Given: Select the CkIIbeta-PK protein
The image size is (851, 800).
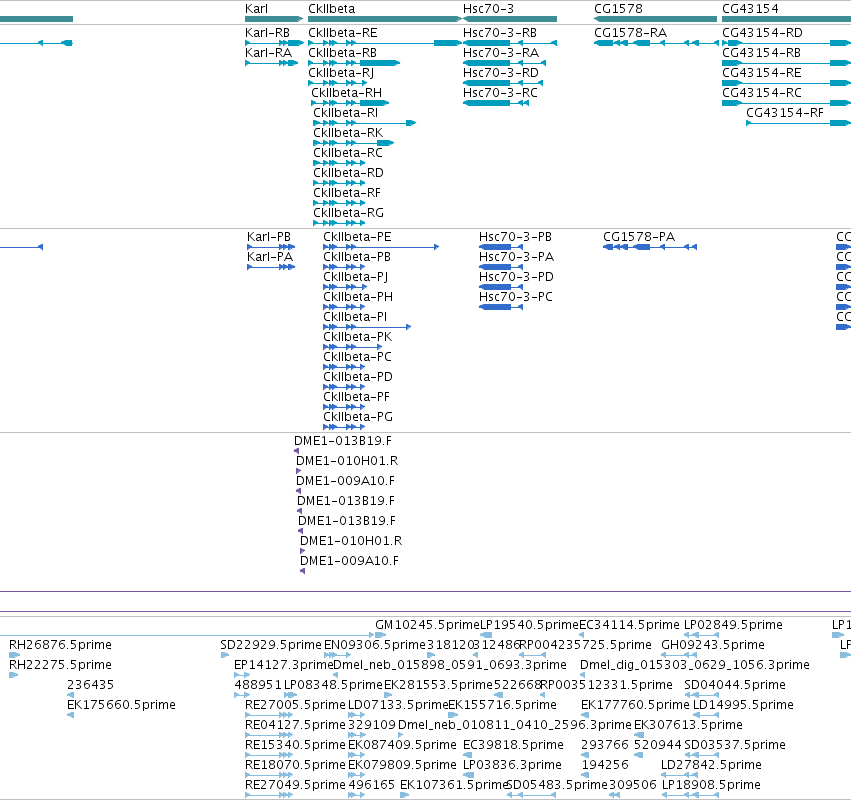Looking at the screenshot, I should [x=357, y=338].
